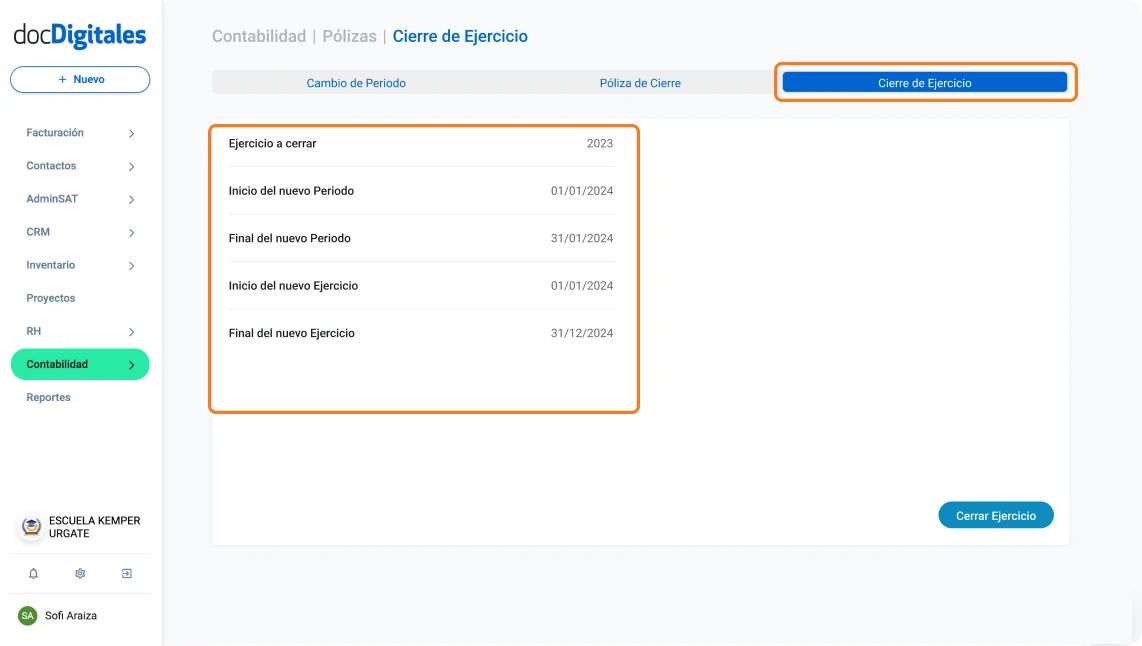The width and height of the screenshot is (1142, 646).
Task: Go to Reportes in the sidebar
Action: pos(49,397)
